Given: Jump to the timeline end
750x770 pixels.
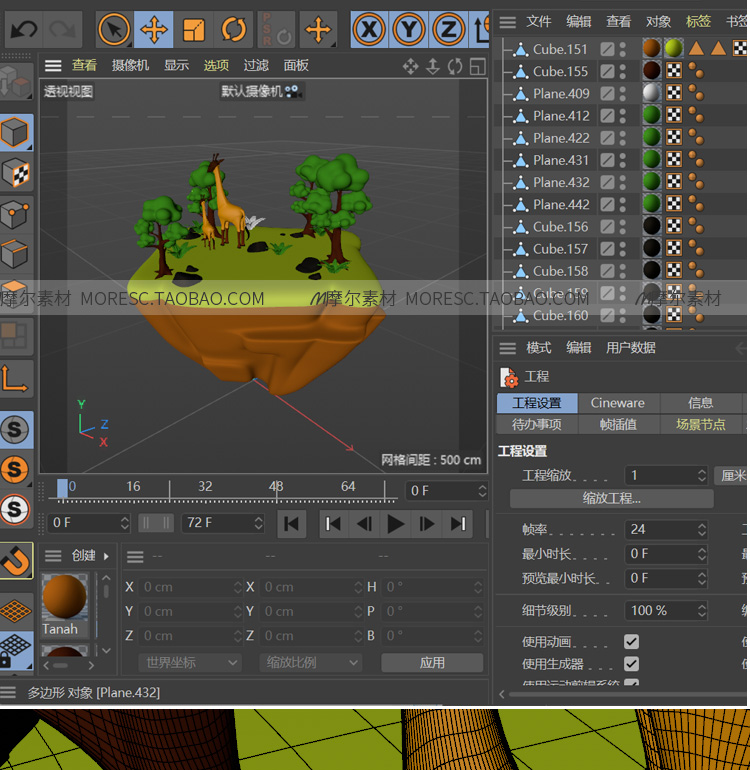Looking at the screenshot, I should [x=458, y=523].
